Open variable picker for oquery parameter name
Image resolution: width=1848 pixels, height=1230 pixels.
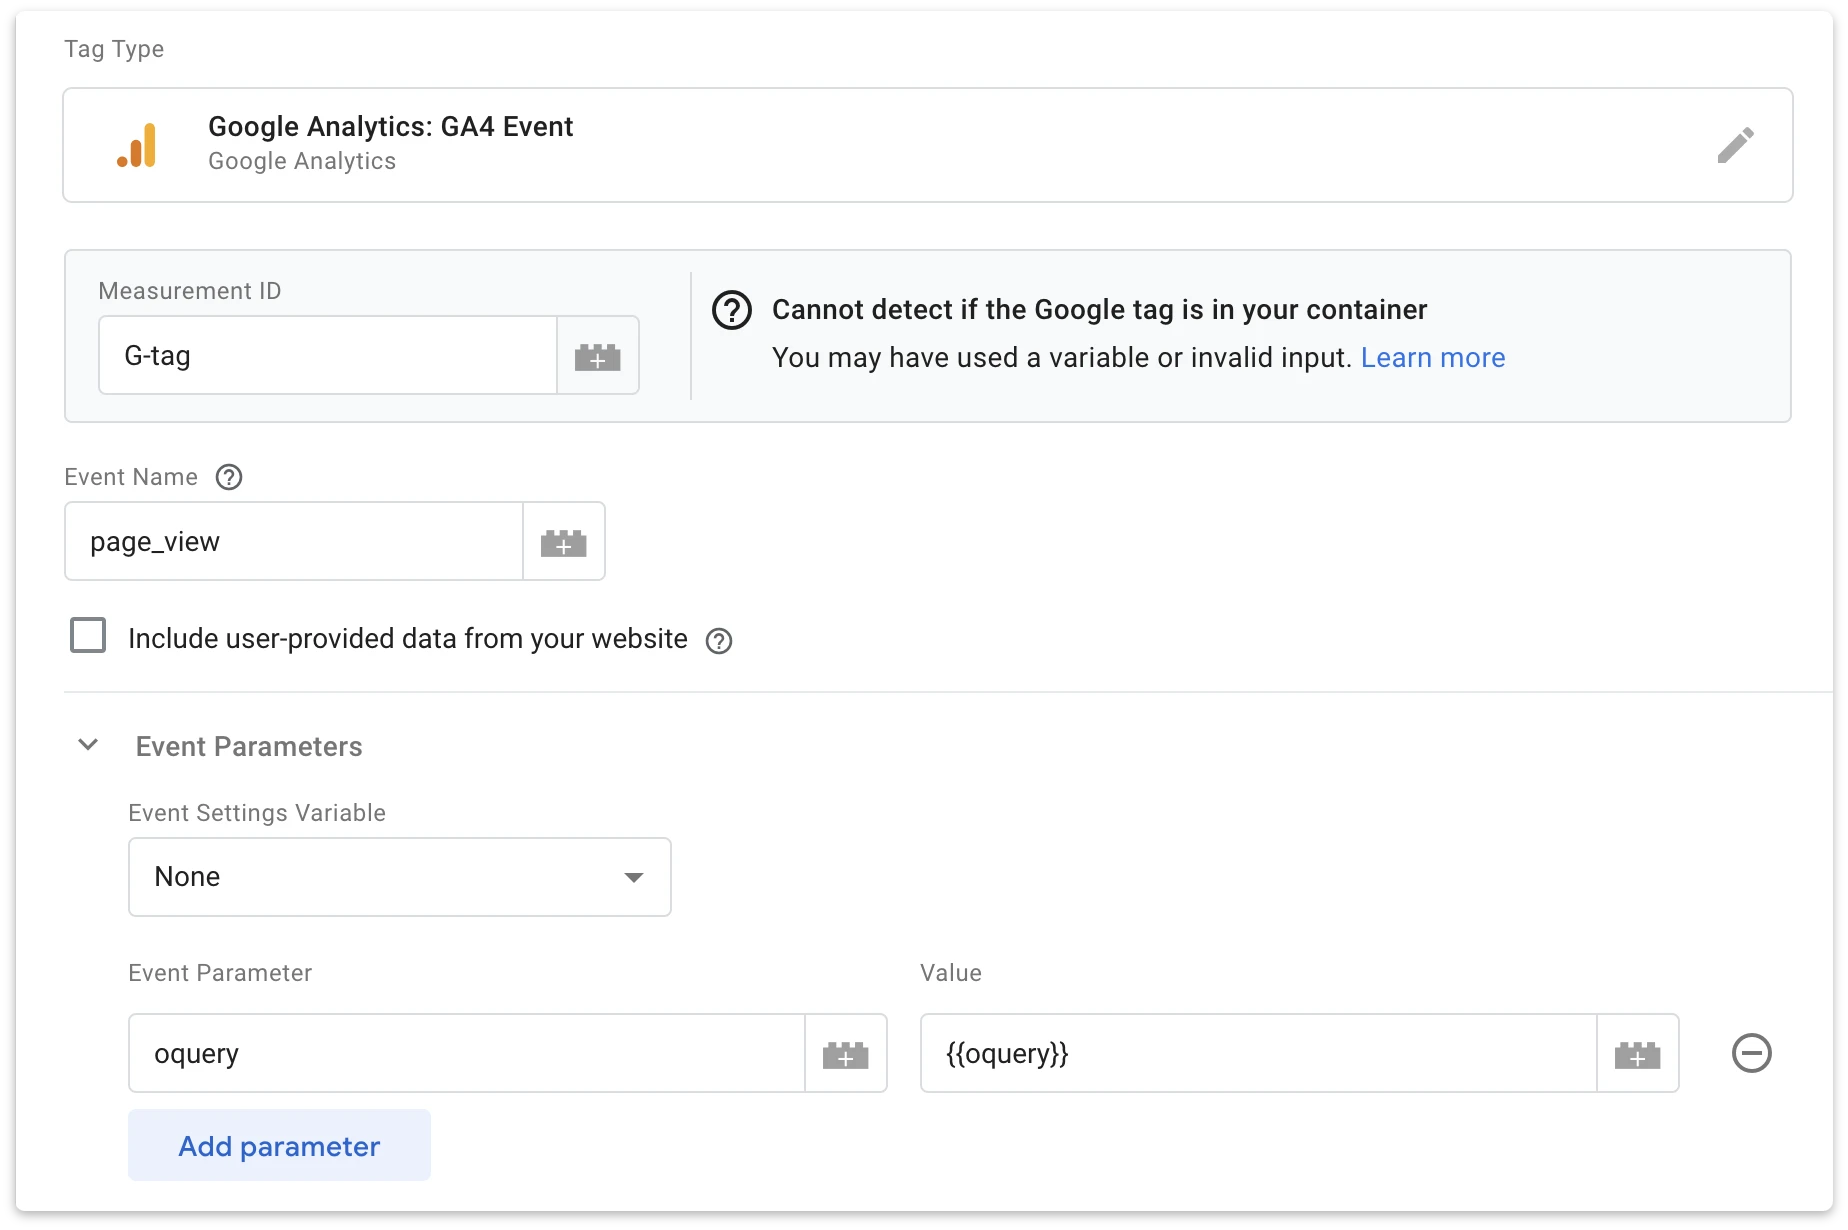pos(846,1054)
